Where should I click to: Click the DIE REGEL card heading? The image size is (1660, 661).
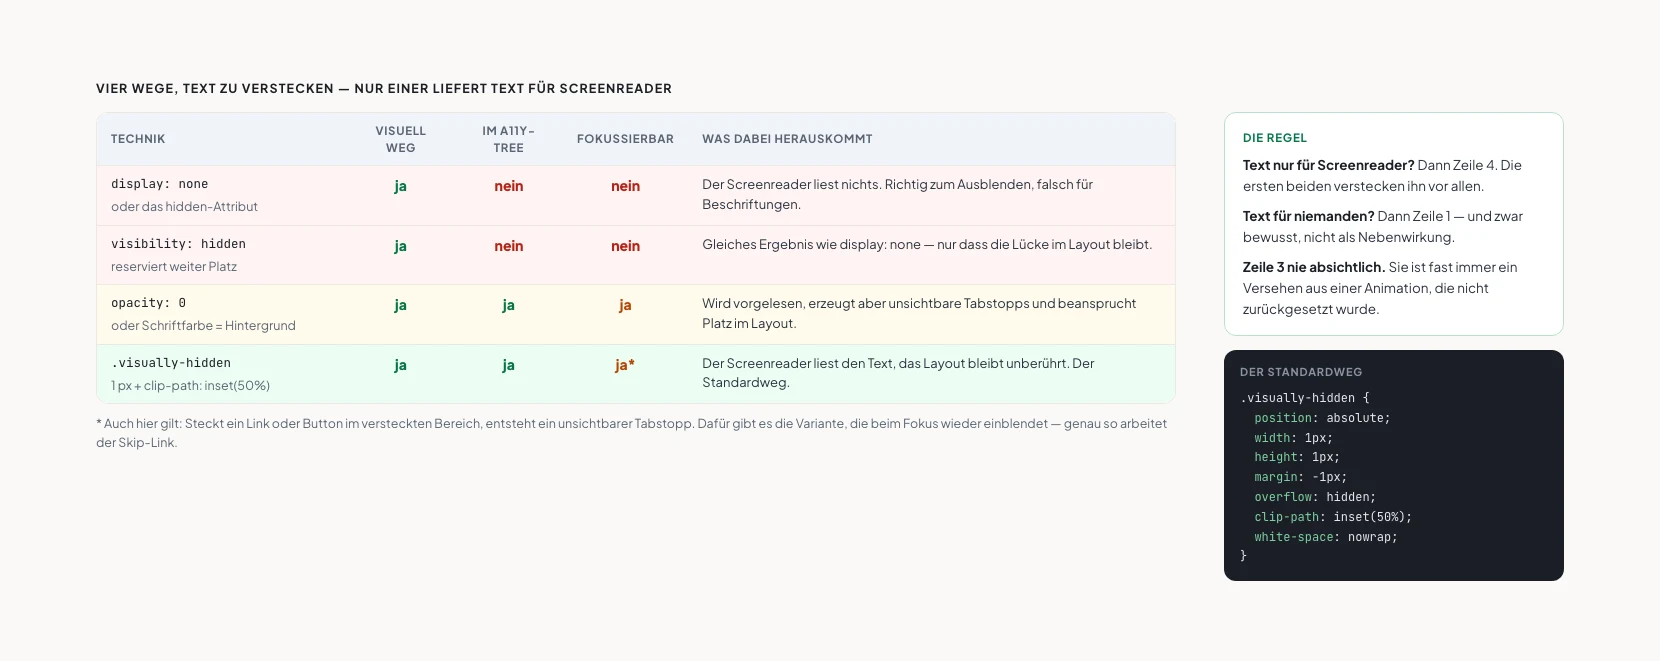tap(1275, 138)
